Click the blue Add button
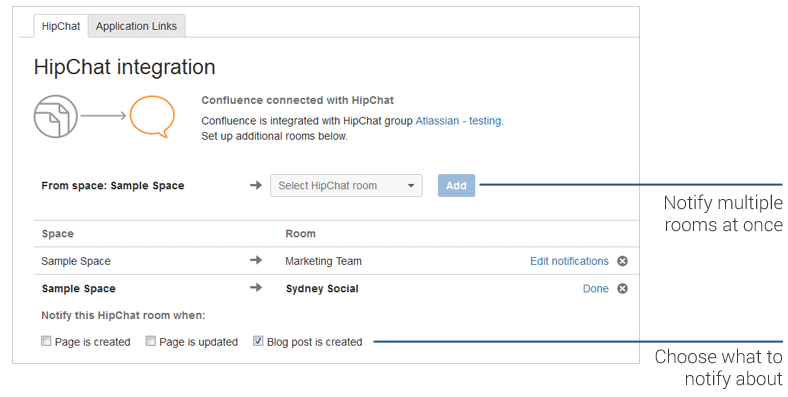 (x=456, y=186)
